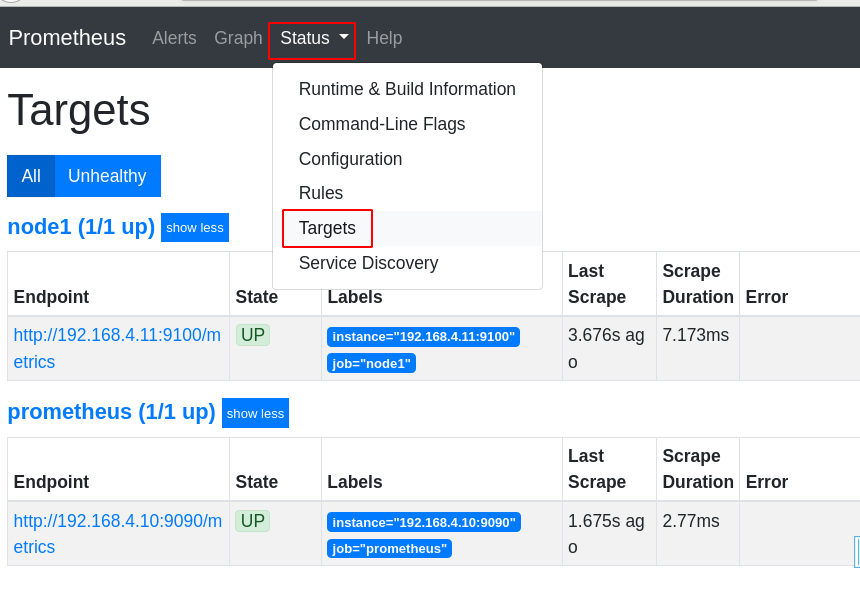Click the instance="192.168.4.10:9090" label badge
The width and height of the screenshot is (860, 603).
[x=424, y=522]
